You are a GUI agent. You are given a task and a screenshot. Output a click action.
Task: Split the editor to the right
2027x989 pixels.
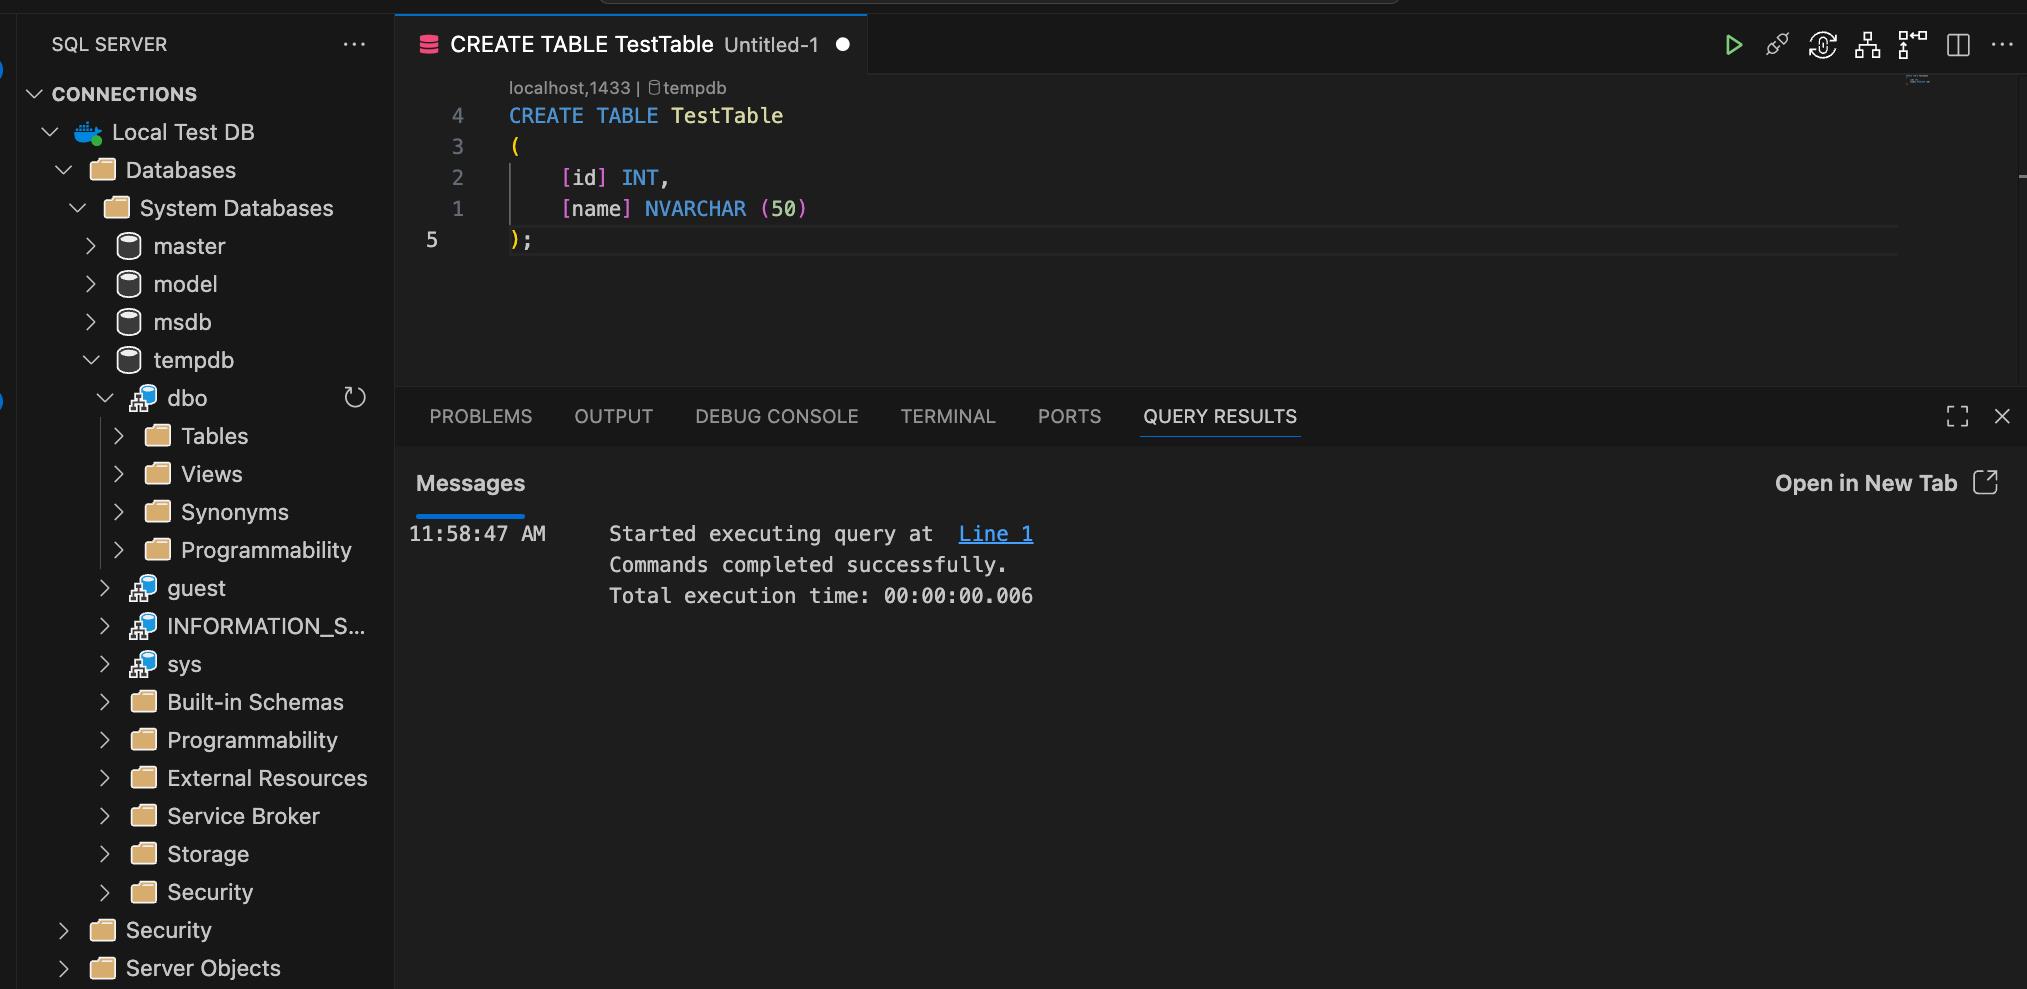click(1958, 45)
